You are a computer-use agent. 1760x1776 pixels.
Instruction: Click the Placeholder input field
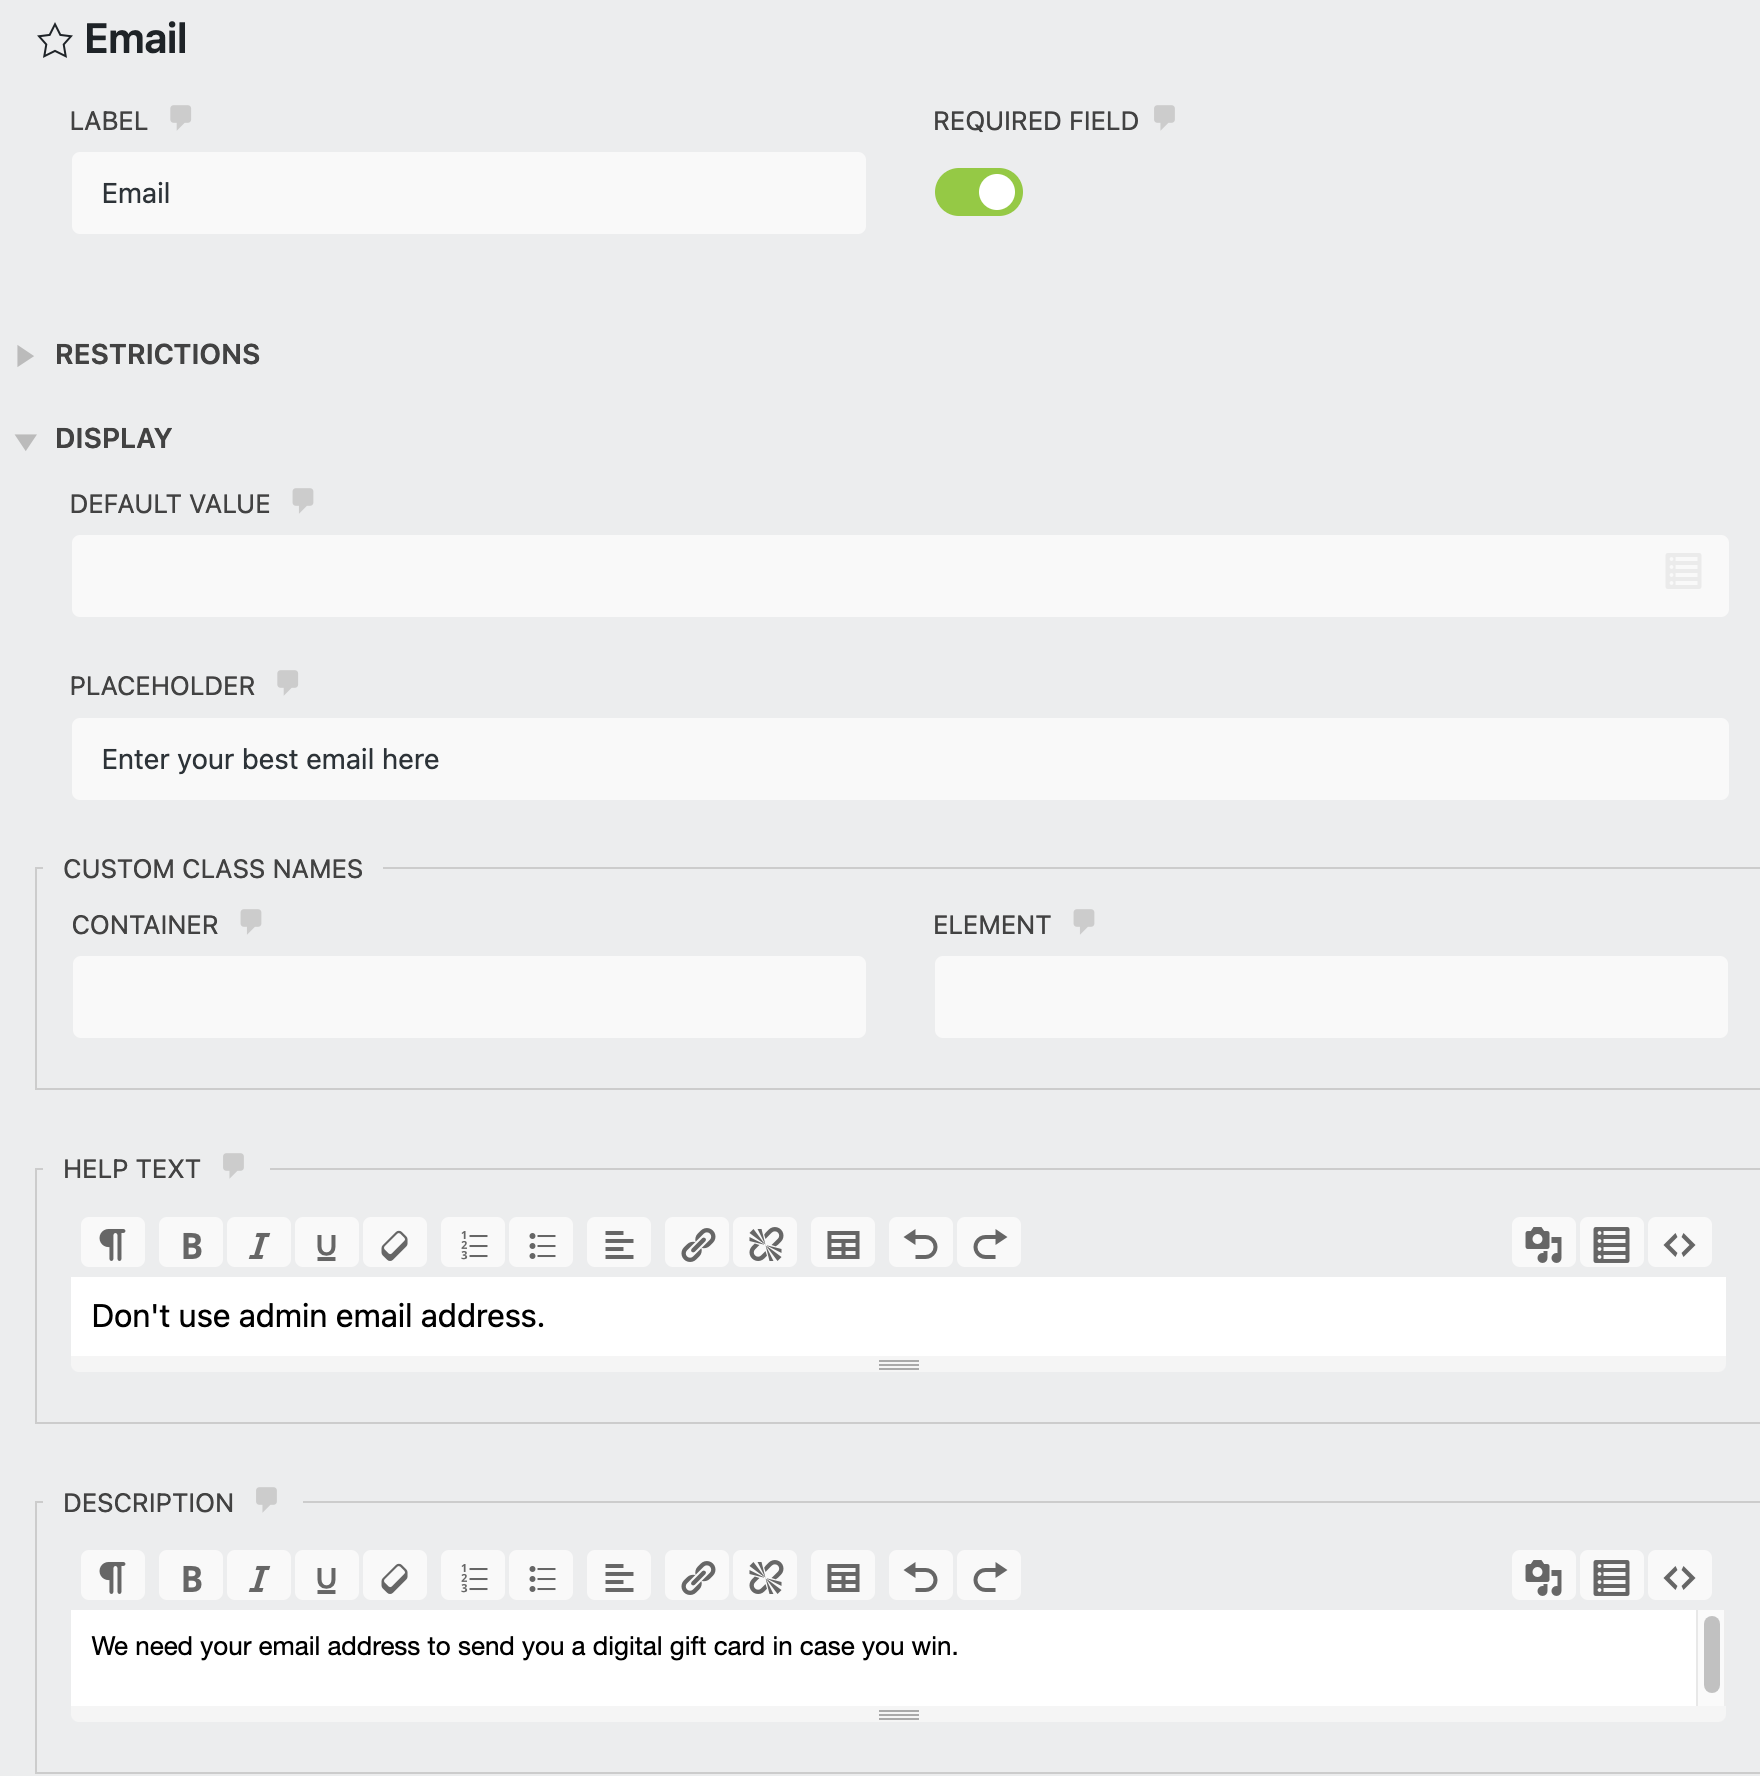point(500,759)
